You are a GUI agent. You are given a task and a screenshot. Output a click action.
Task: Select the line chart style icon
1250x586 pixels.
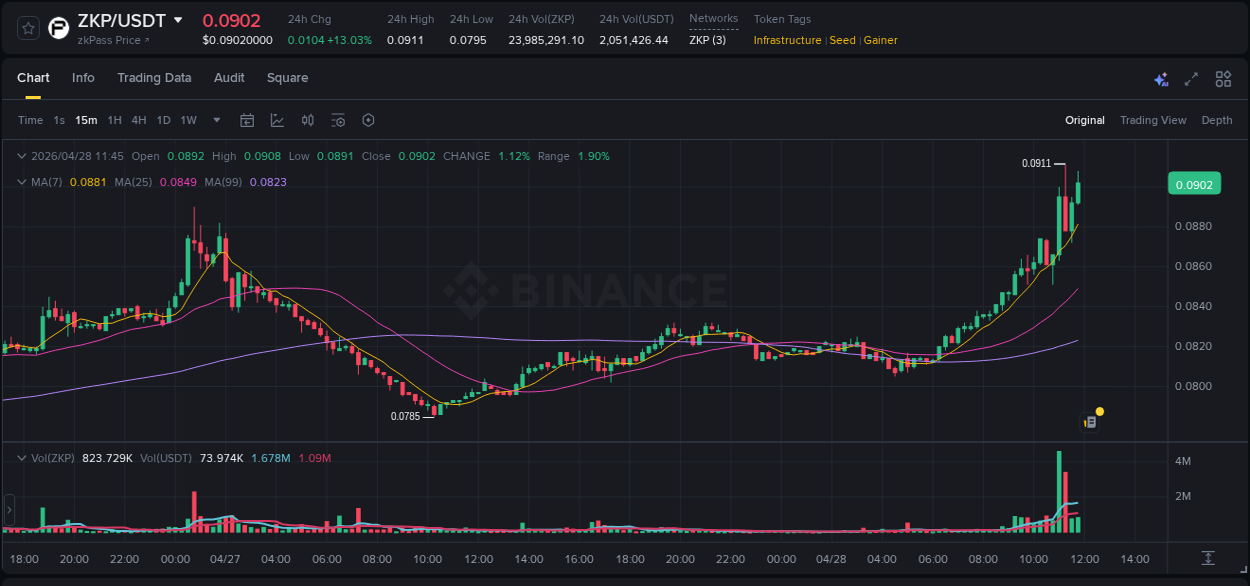(x=277, y=120)
